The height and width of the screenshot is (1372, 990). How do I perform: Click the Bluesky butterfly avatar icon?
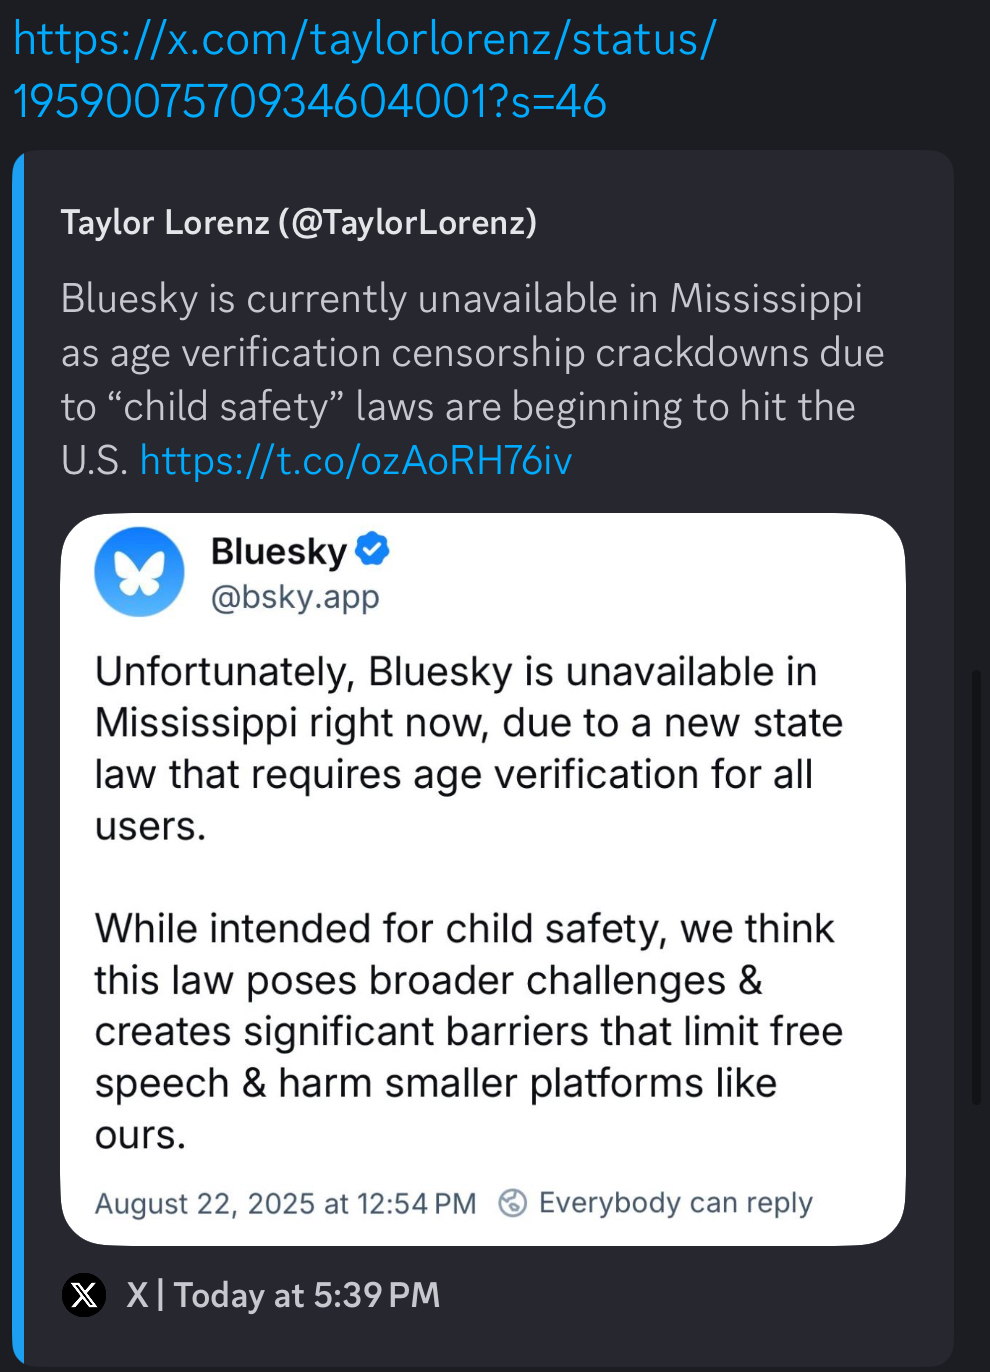(139, 572)
